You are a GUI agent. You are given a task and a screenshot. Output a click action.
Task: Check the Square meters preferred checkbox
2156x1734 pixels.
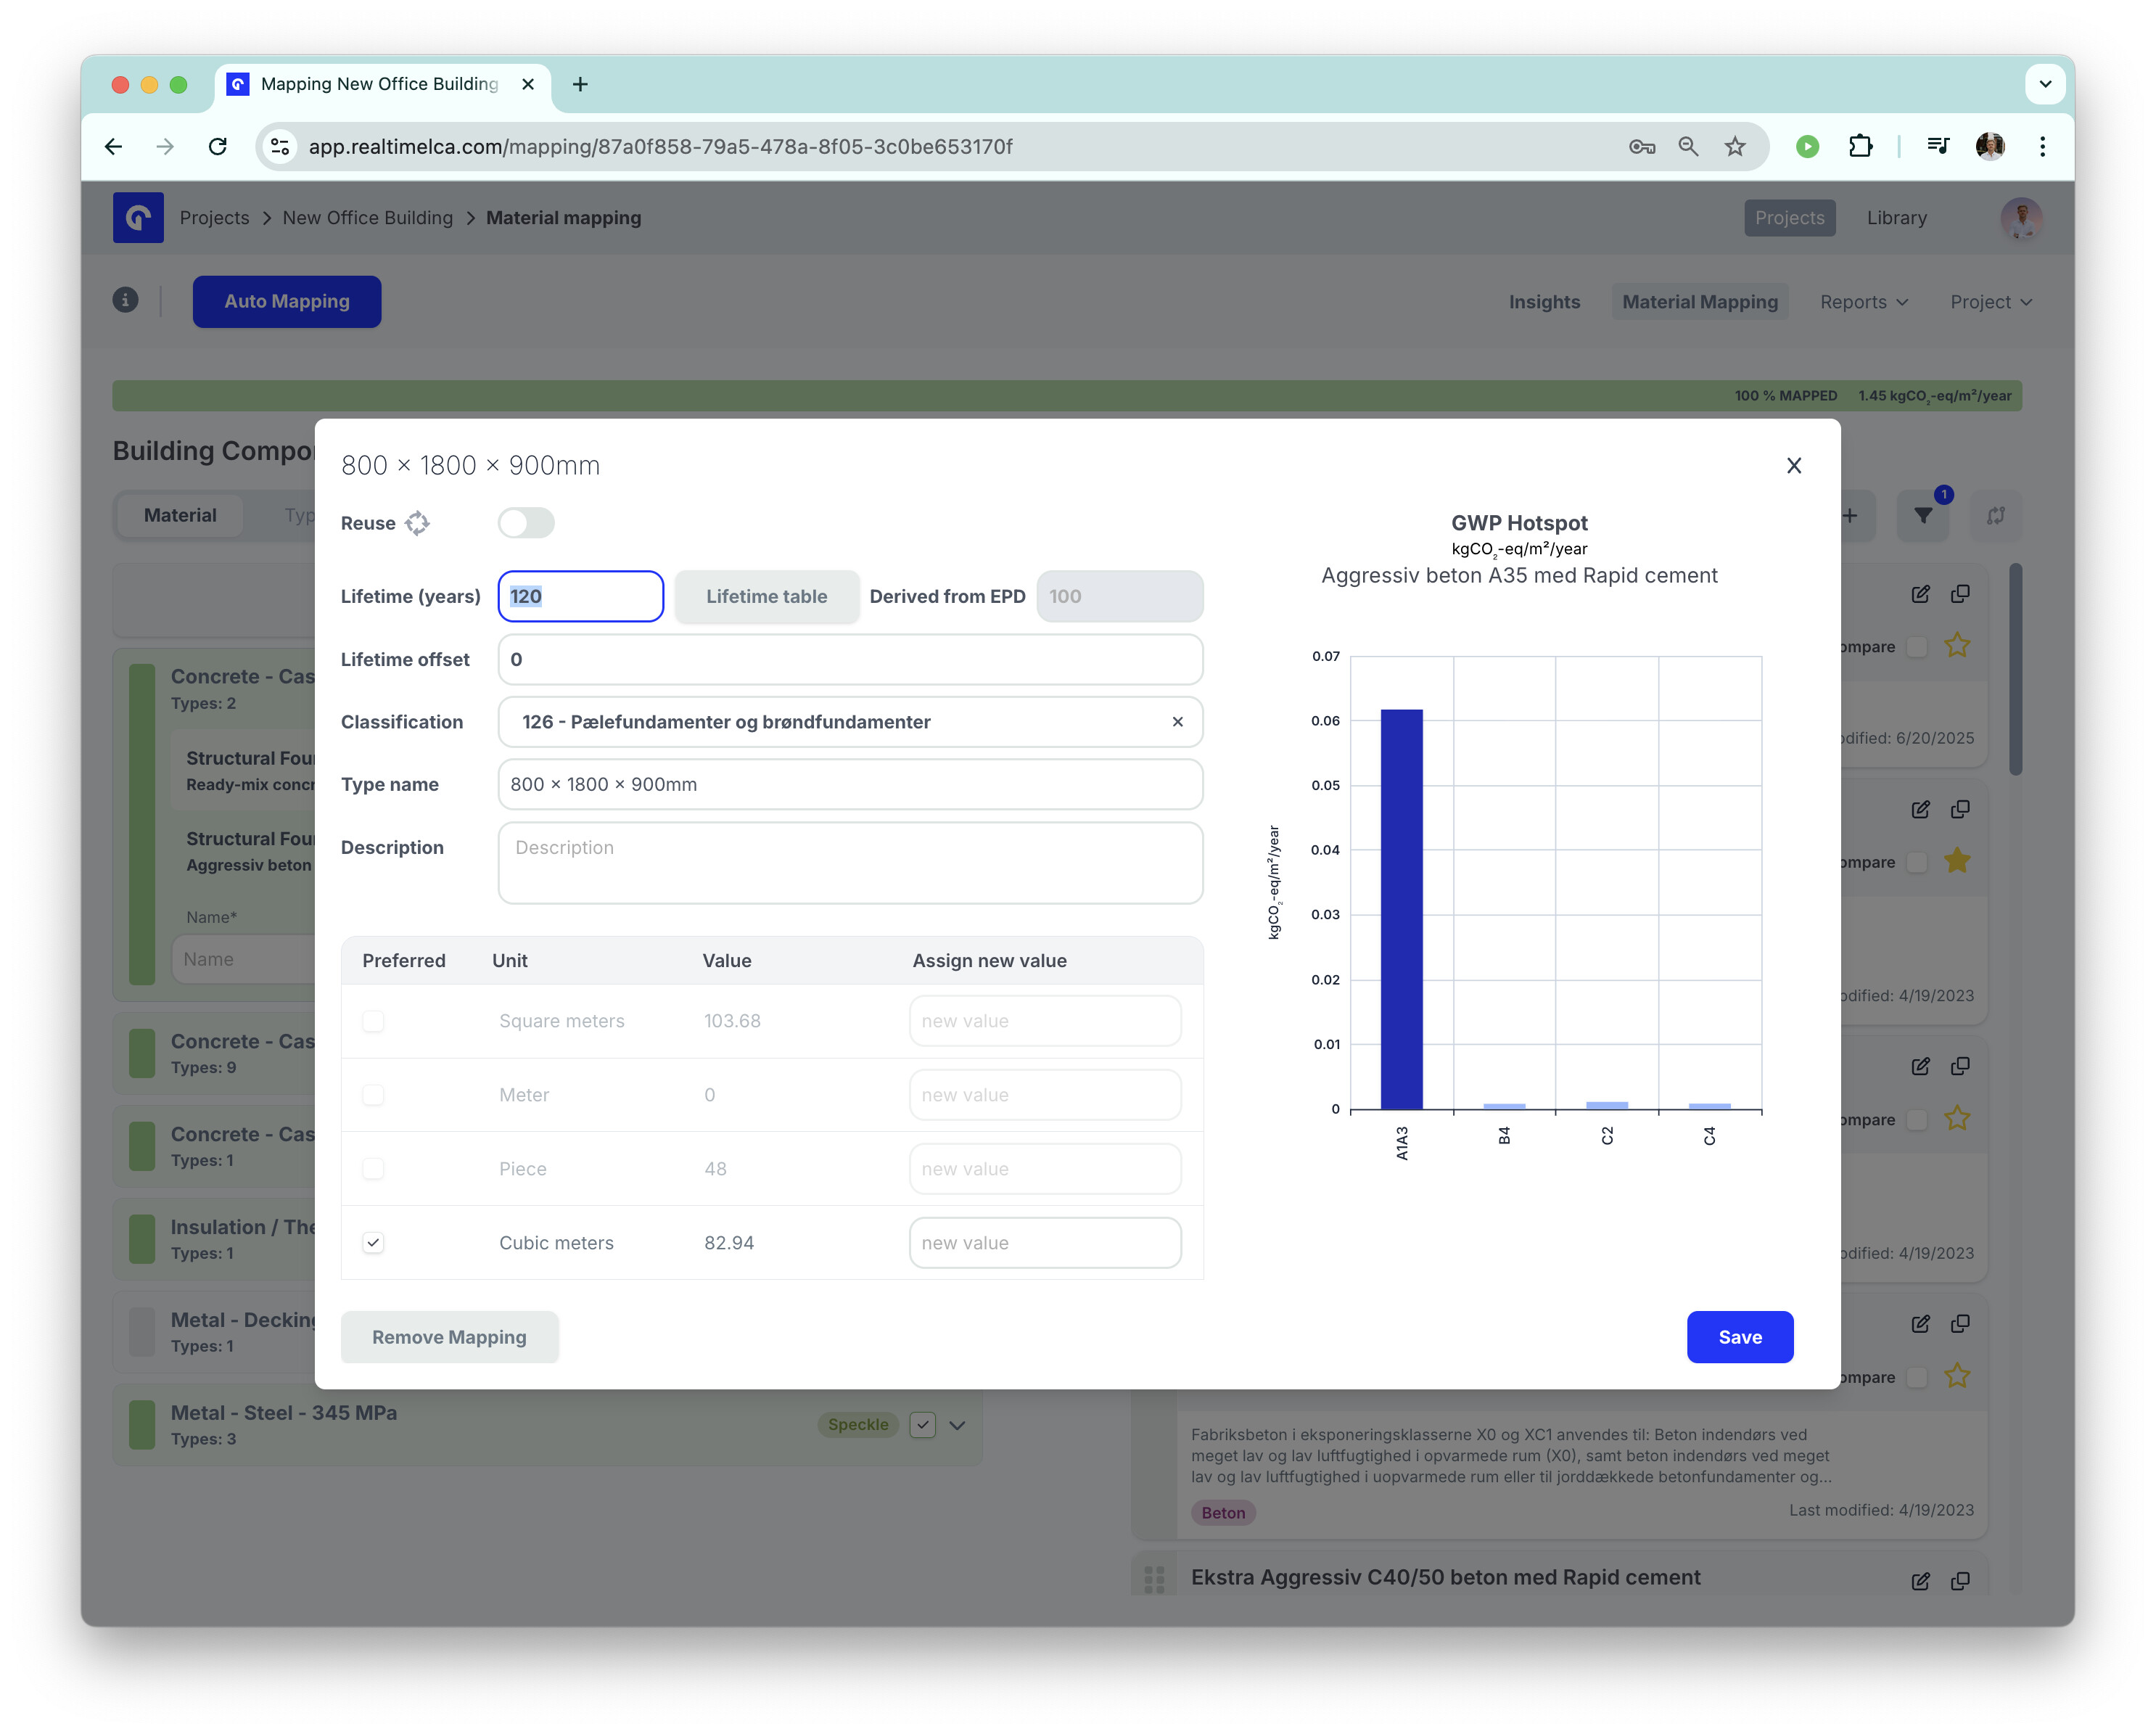click(373, 1021)
